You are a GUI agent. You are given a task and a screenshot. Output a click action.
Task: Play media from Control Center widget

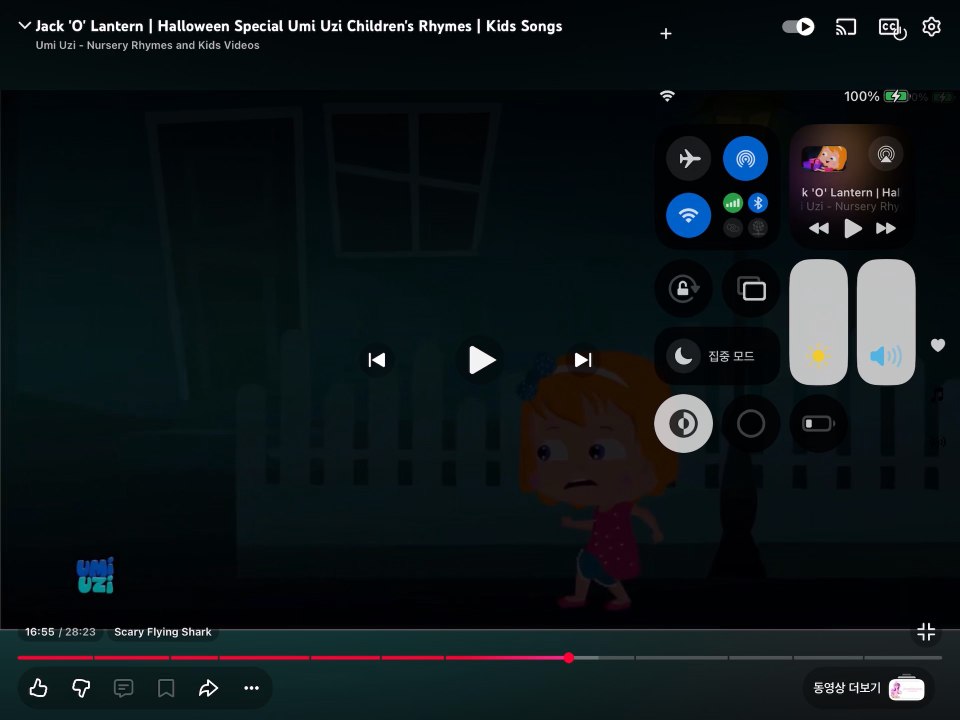(x=853, y=228)
